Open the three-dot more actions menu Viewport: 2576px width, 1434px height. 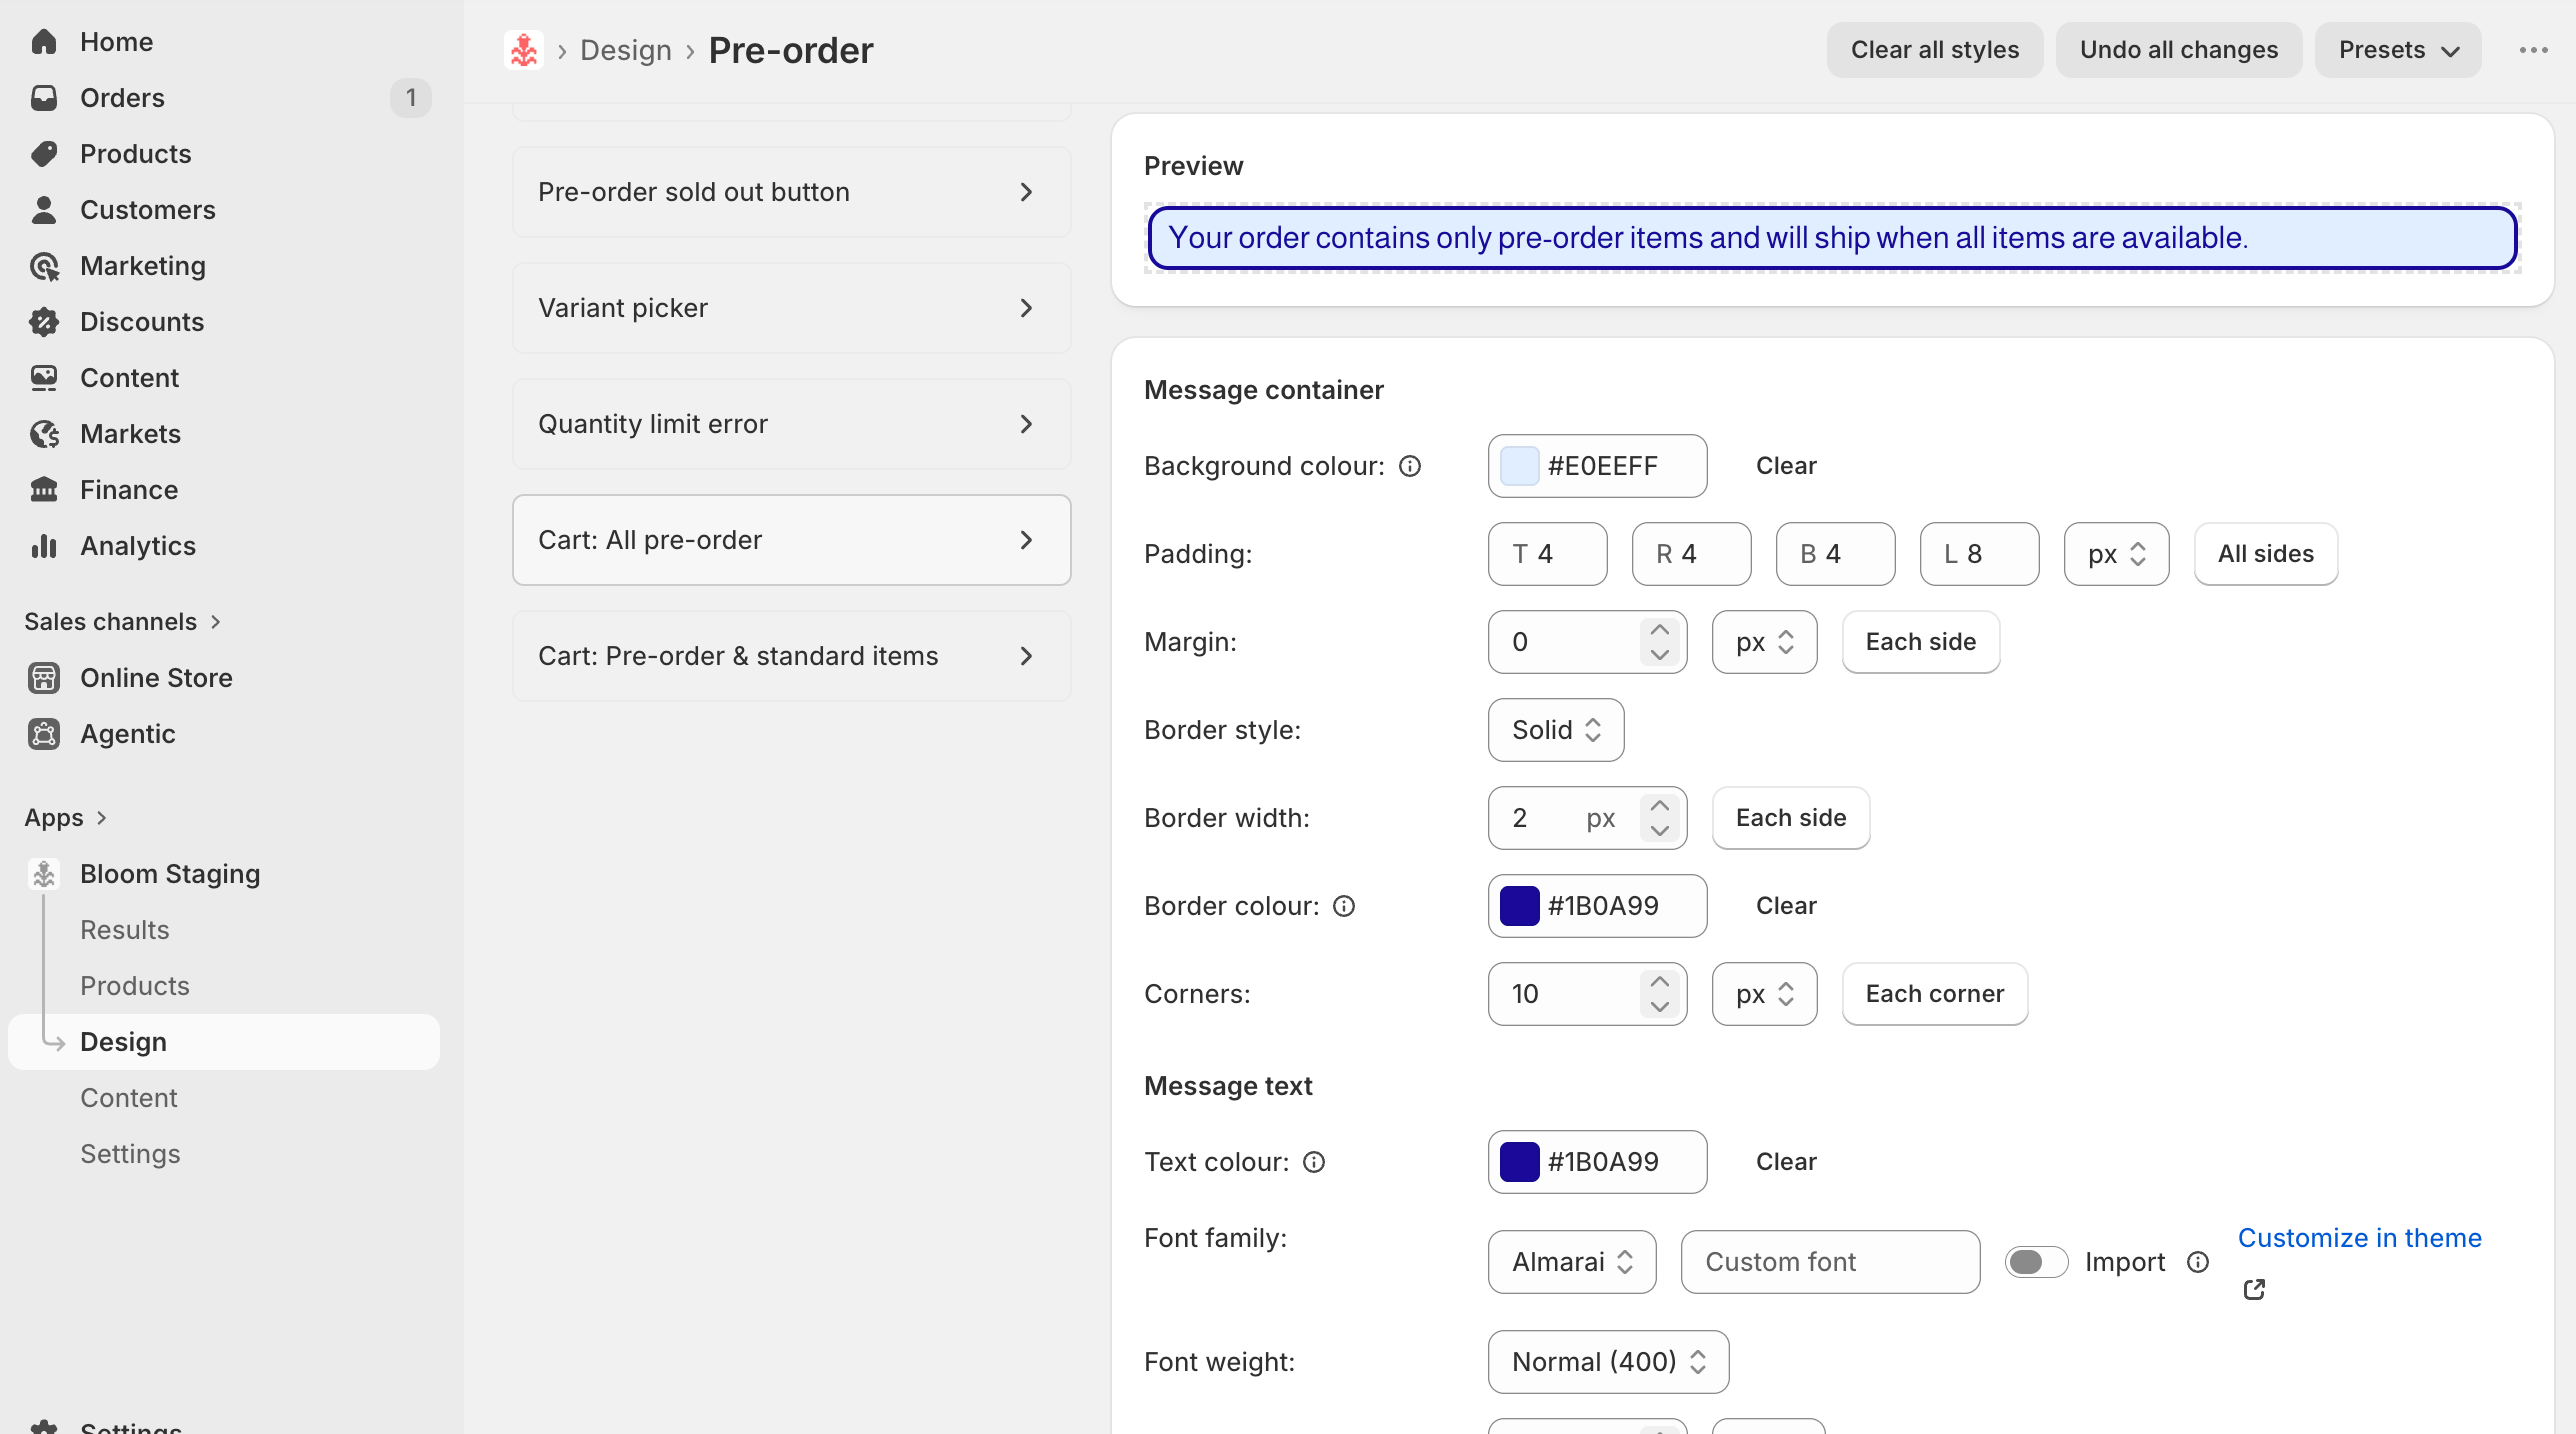coord(2533,50)
